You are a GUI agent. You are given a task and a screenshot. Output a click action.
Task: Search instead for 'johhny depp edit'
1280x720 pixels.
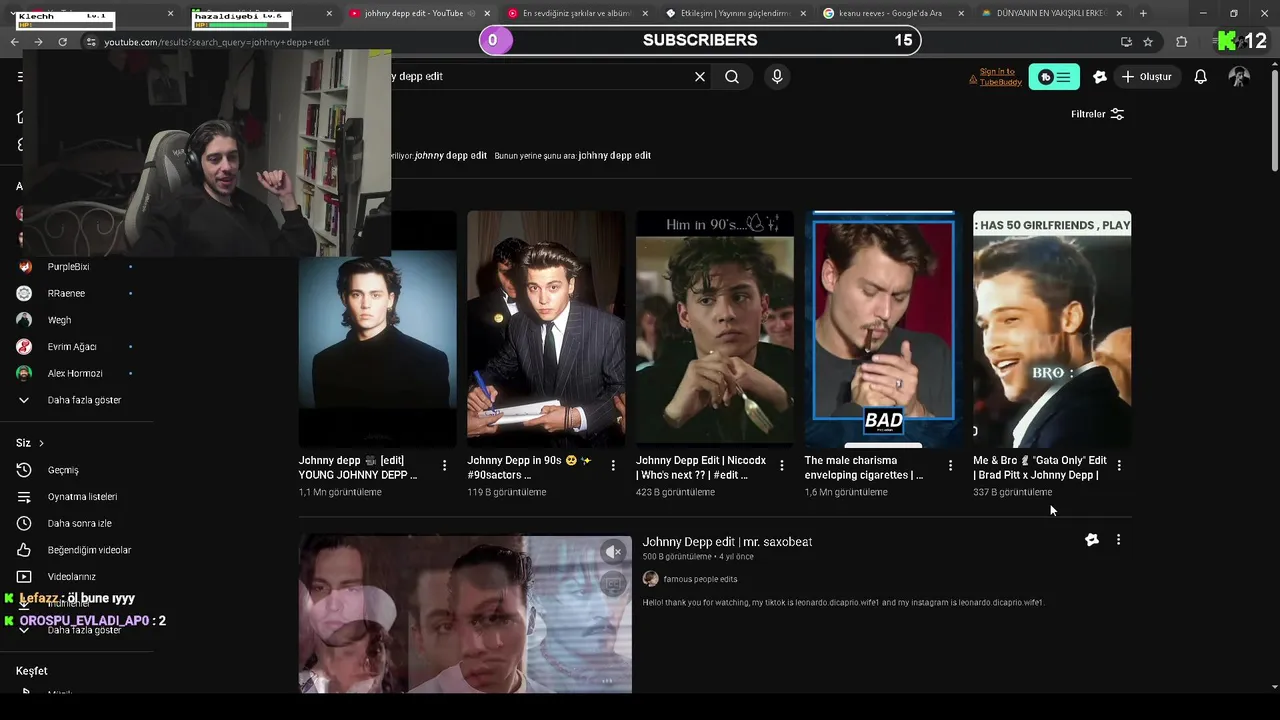coord(614,156)
